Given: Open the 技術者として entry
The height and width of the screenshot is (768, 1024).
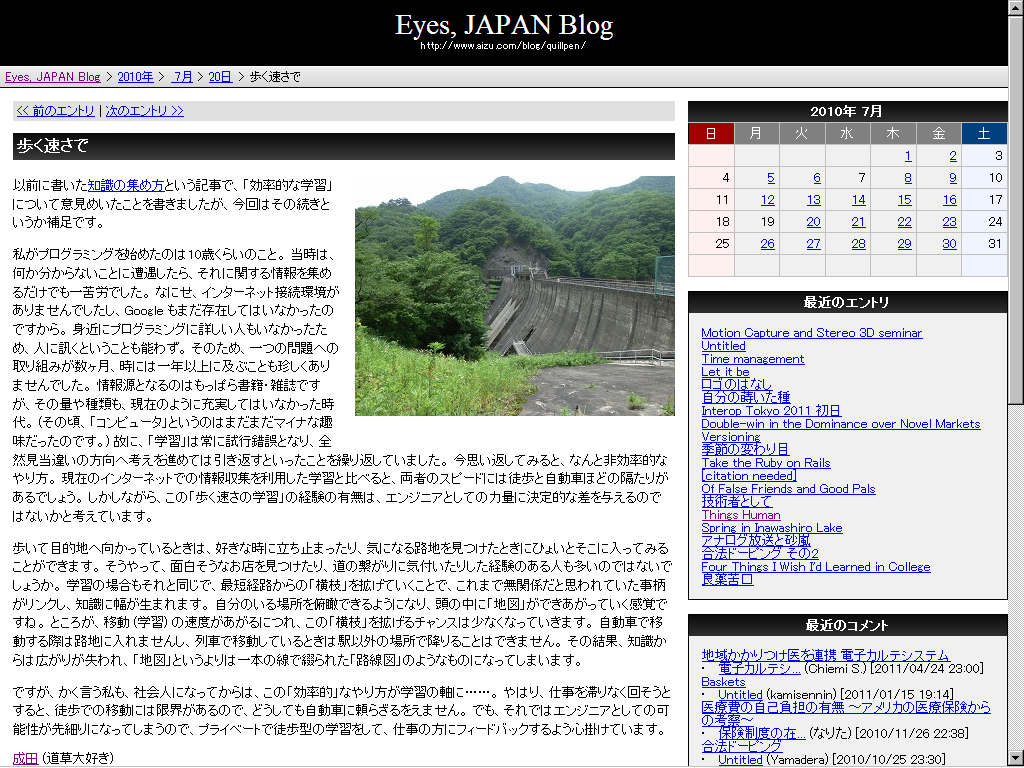Looking at the screenshot, I should [x=737, y=502].
